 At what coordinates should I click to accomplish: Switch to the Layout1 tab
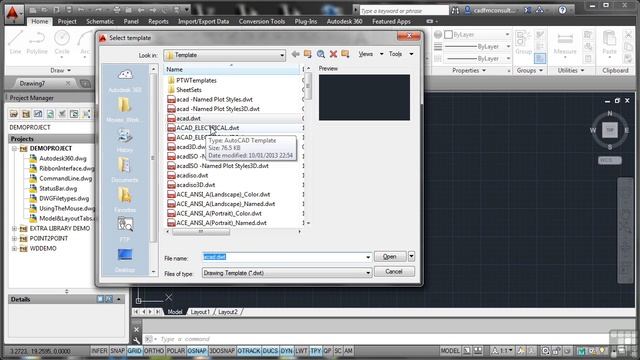click(200, 312)
